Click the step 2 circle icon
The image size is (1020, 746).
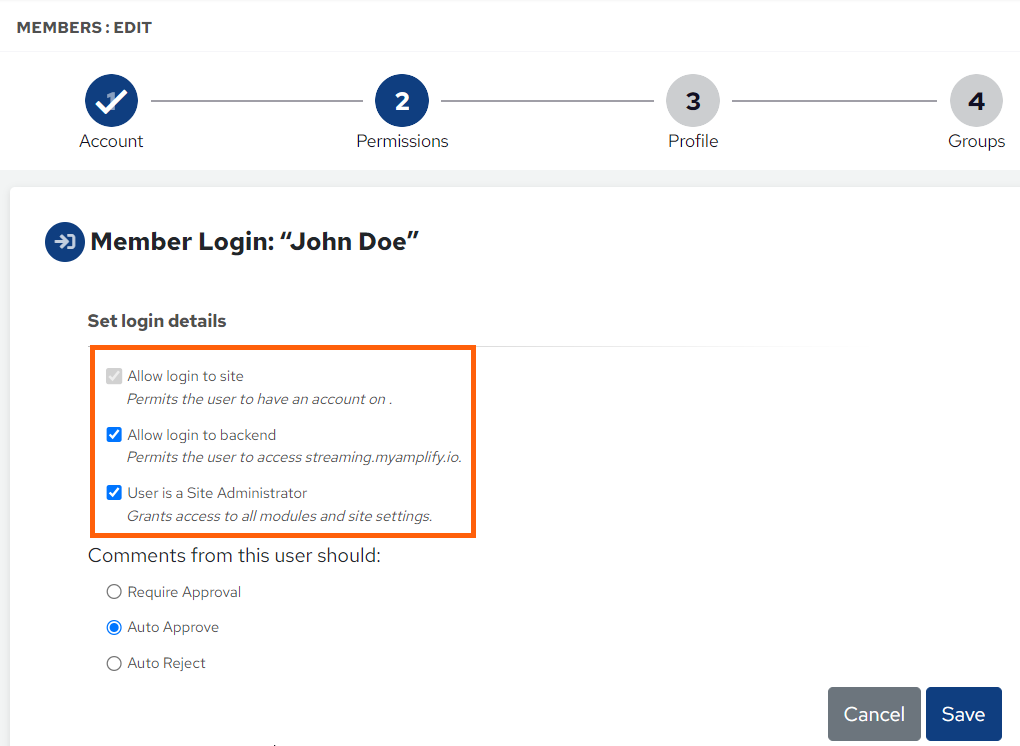(x=402, y=100)
